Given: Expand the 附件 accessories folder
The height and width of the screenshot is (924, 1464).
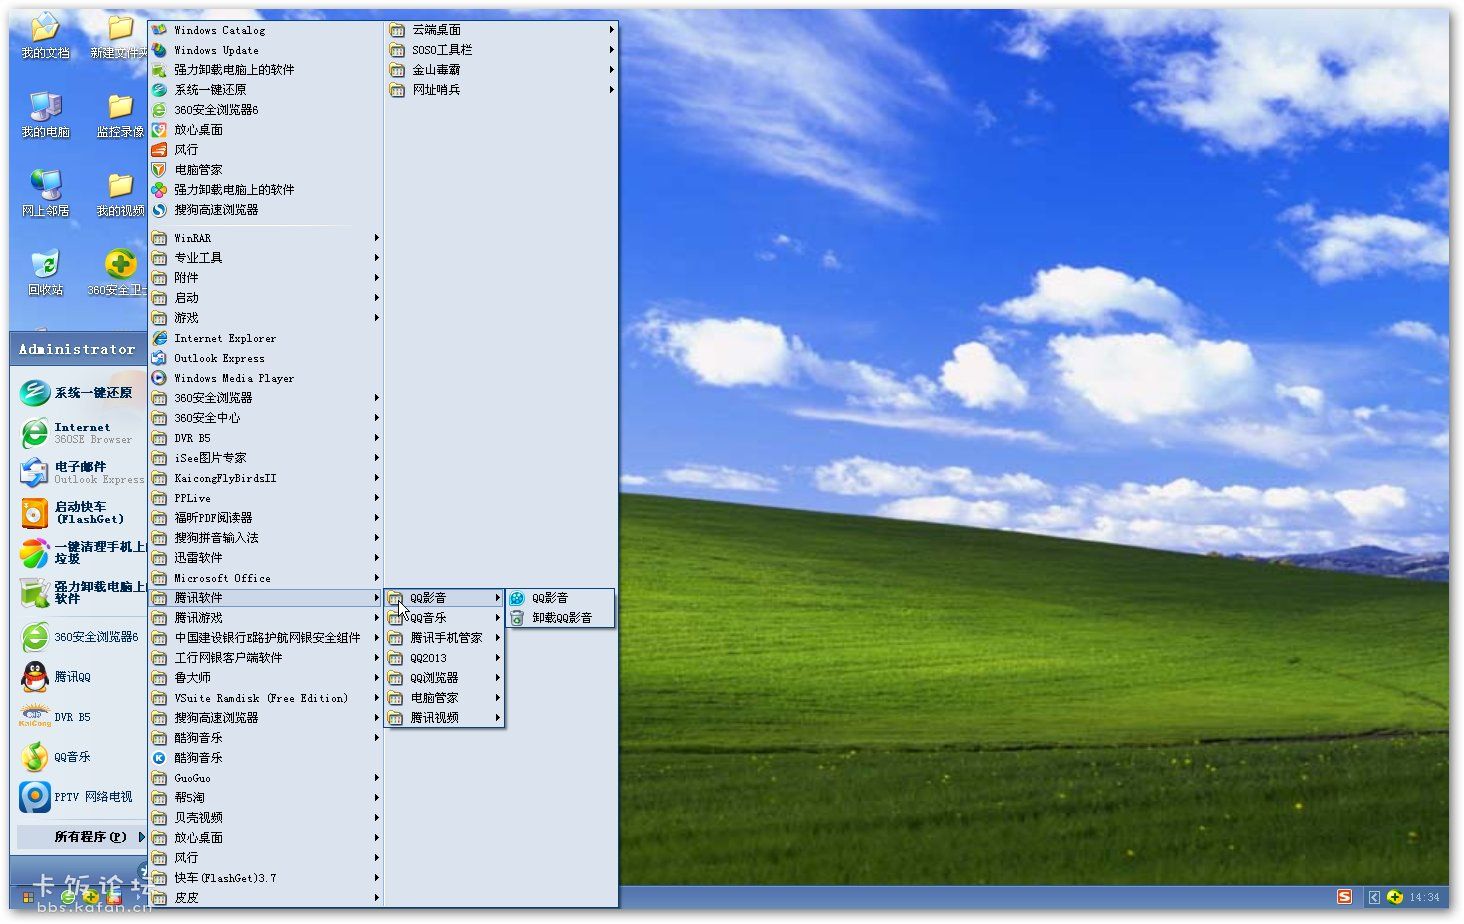Looking at the screenshot, I should coord(266,278).
